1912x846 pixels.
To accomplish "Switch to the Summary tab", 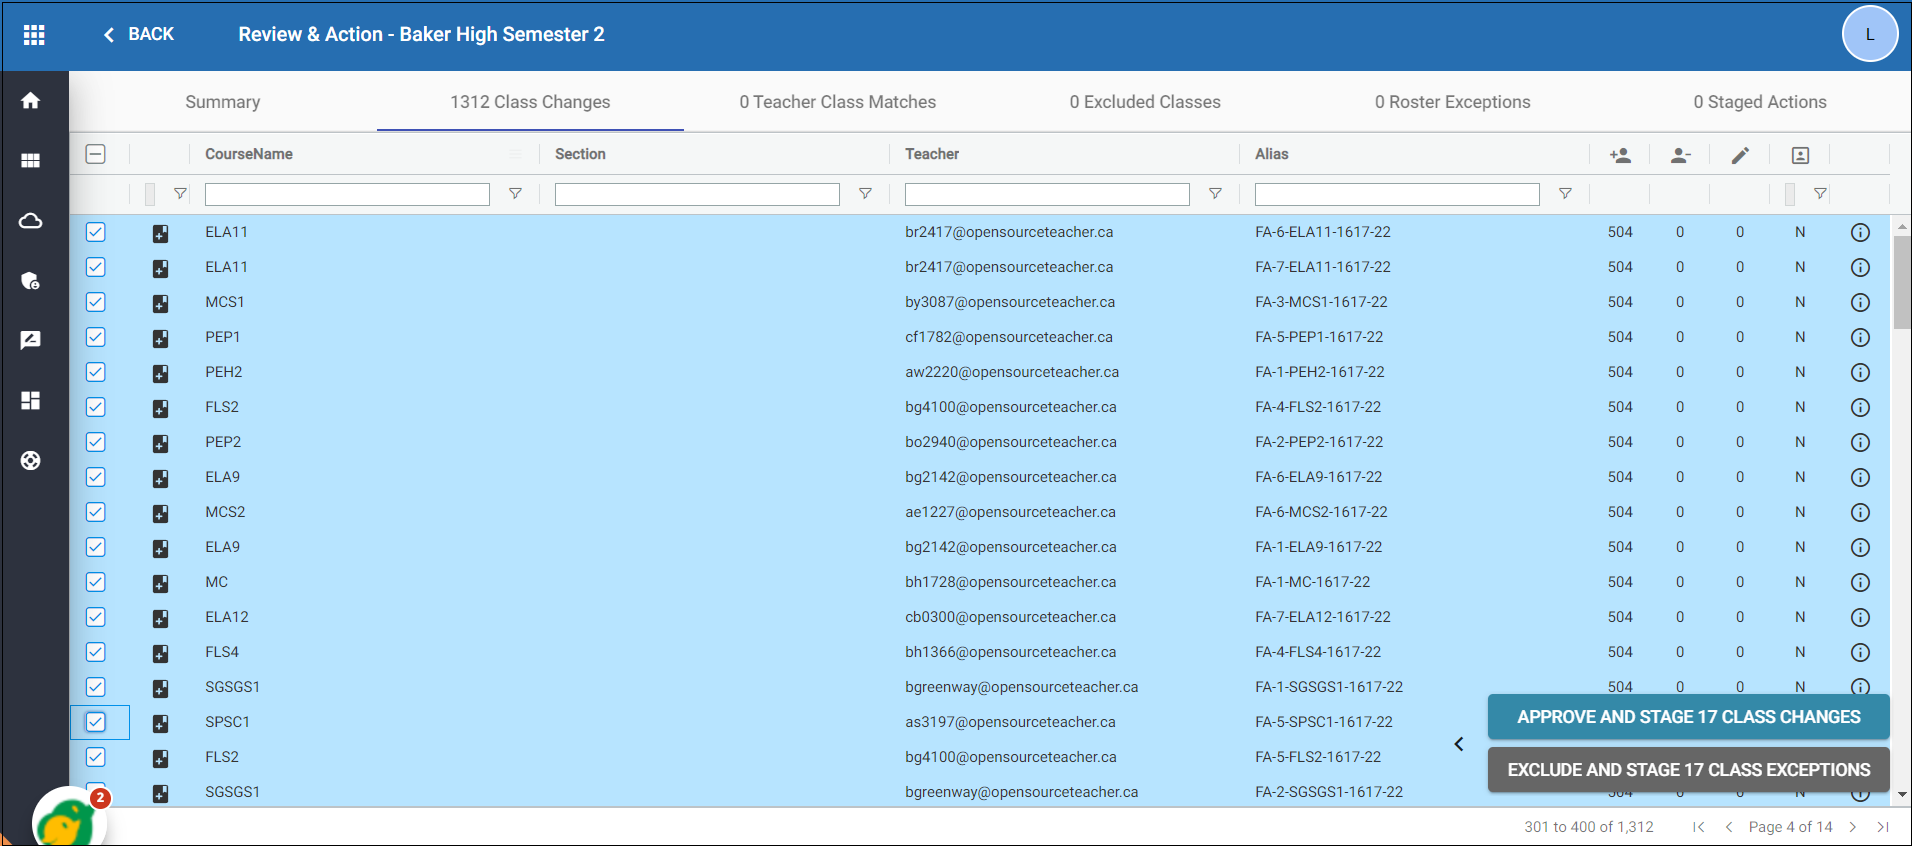I will (222, 102).
